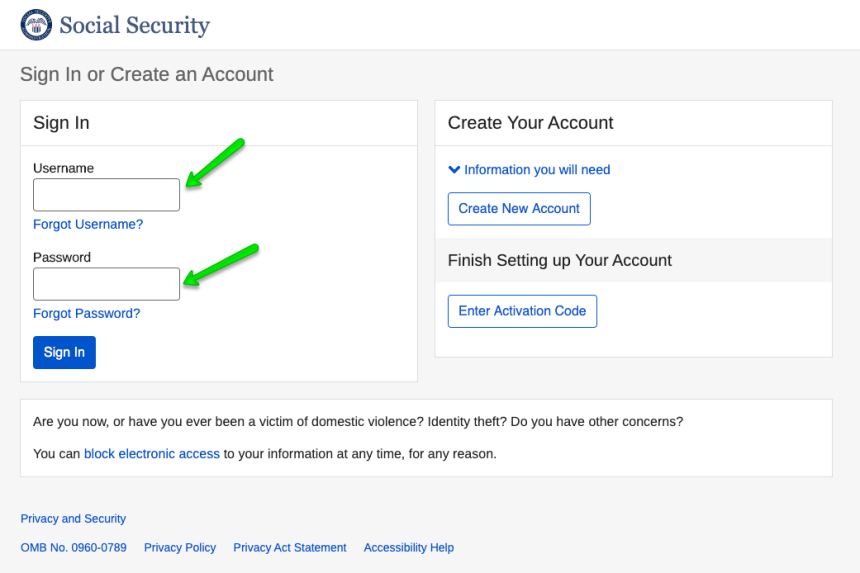
Task: Expand the Information you will need section
Action: [529, 170]
